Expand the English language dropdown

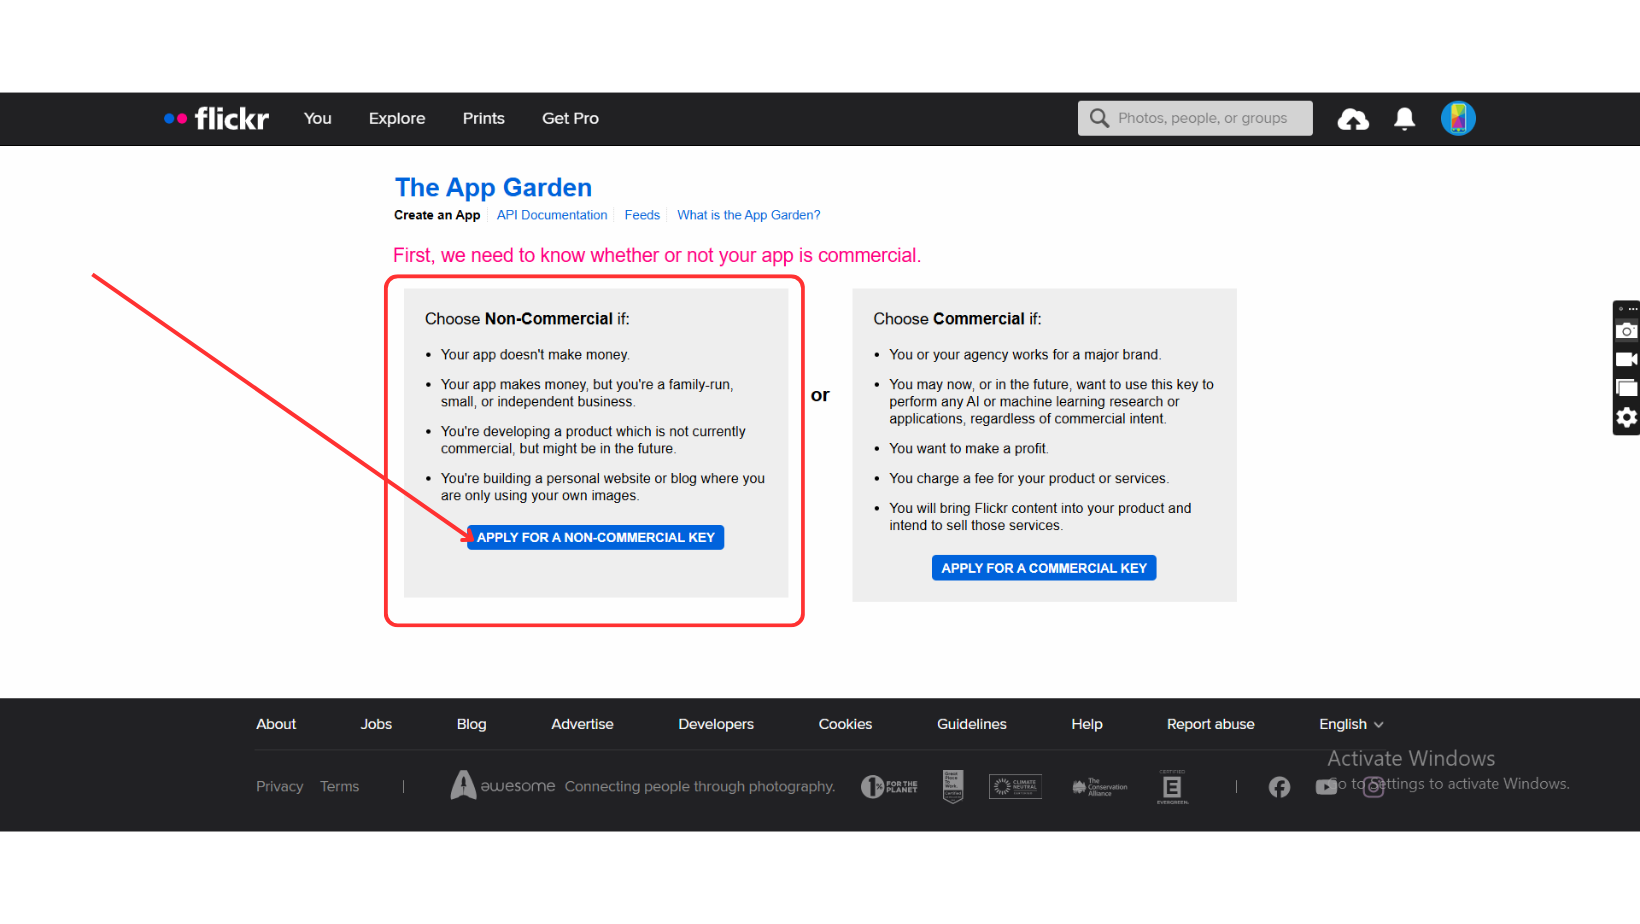[1351, 725]
